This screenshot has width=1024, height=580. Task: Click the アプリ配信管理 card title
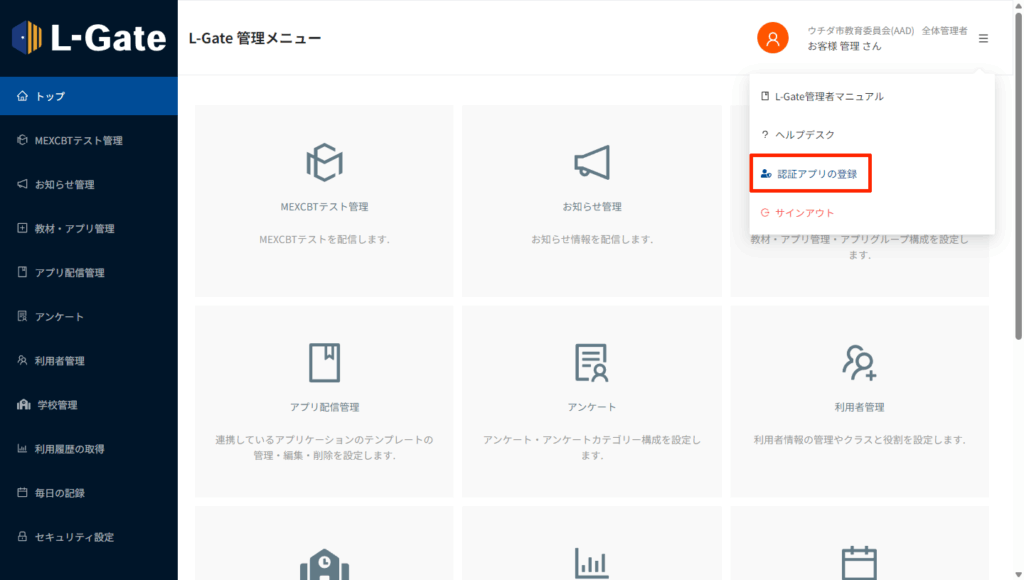325,407
